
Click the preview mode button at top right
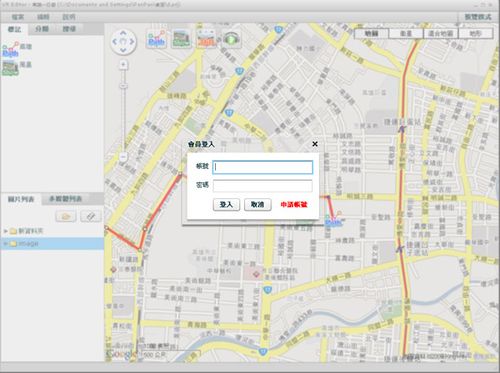point(478,17)
